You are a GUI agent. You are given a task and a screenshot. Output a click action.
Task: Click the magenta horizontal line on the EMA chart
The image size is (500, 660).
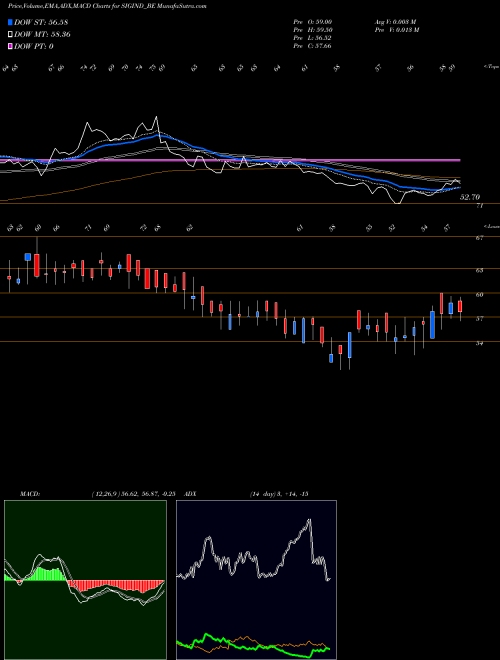coord(230,160)
